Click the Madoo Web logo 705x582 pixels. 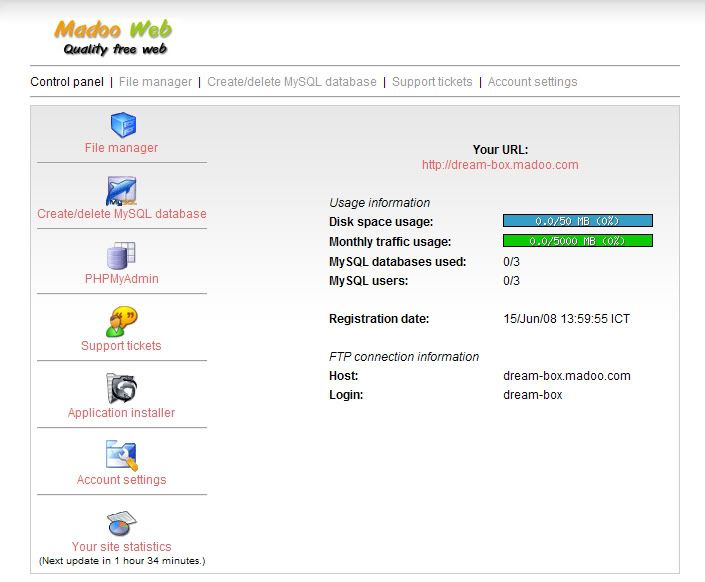click(113, 37)
